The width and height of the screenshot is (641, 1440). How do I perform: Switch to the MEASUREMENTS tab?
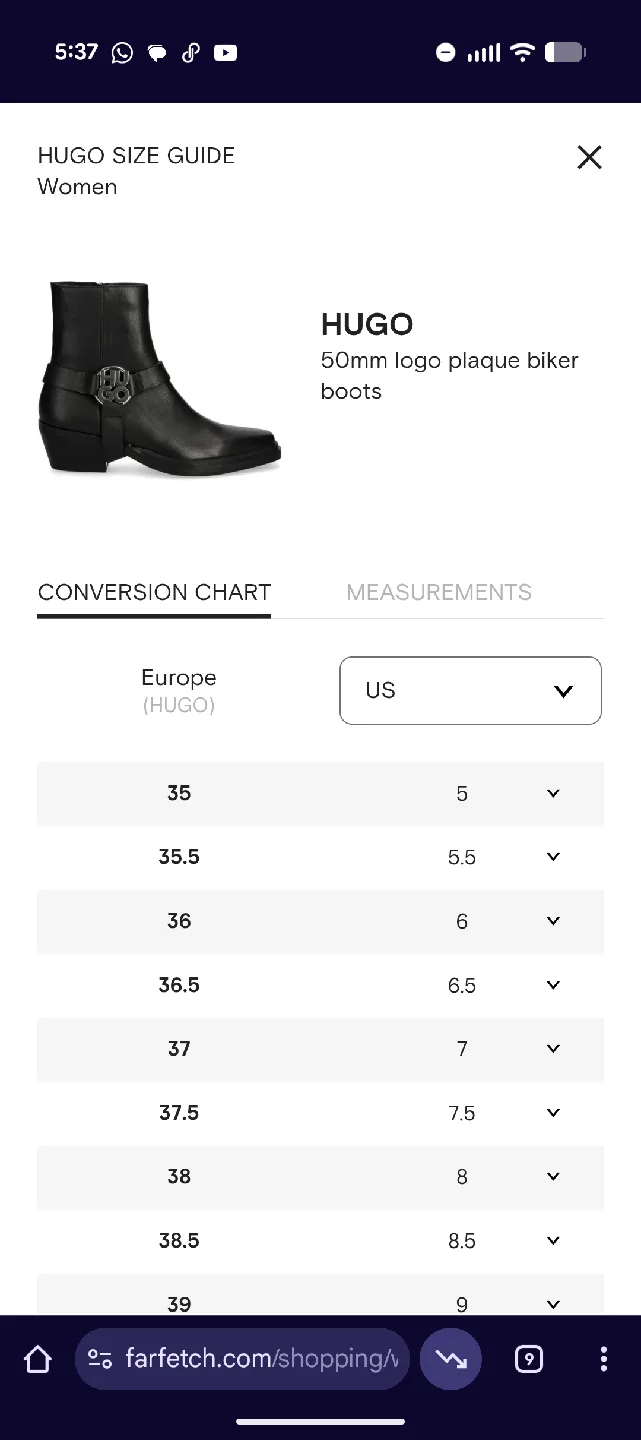point(438,592)
